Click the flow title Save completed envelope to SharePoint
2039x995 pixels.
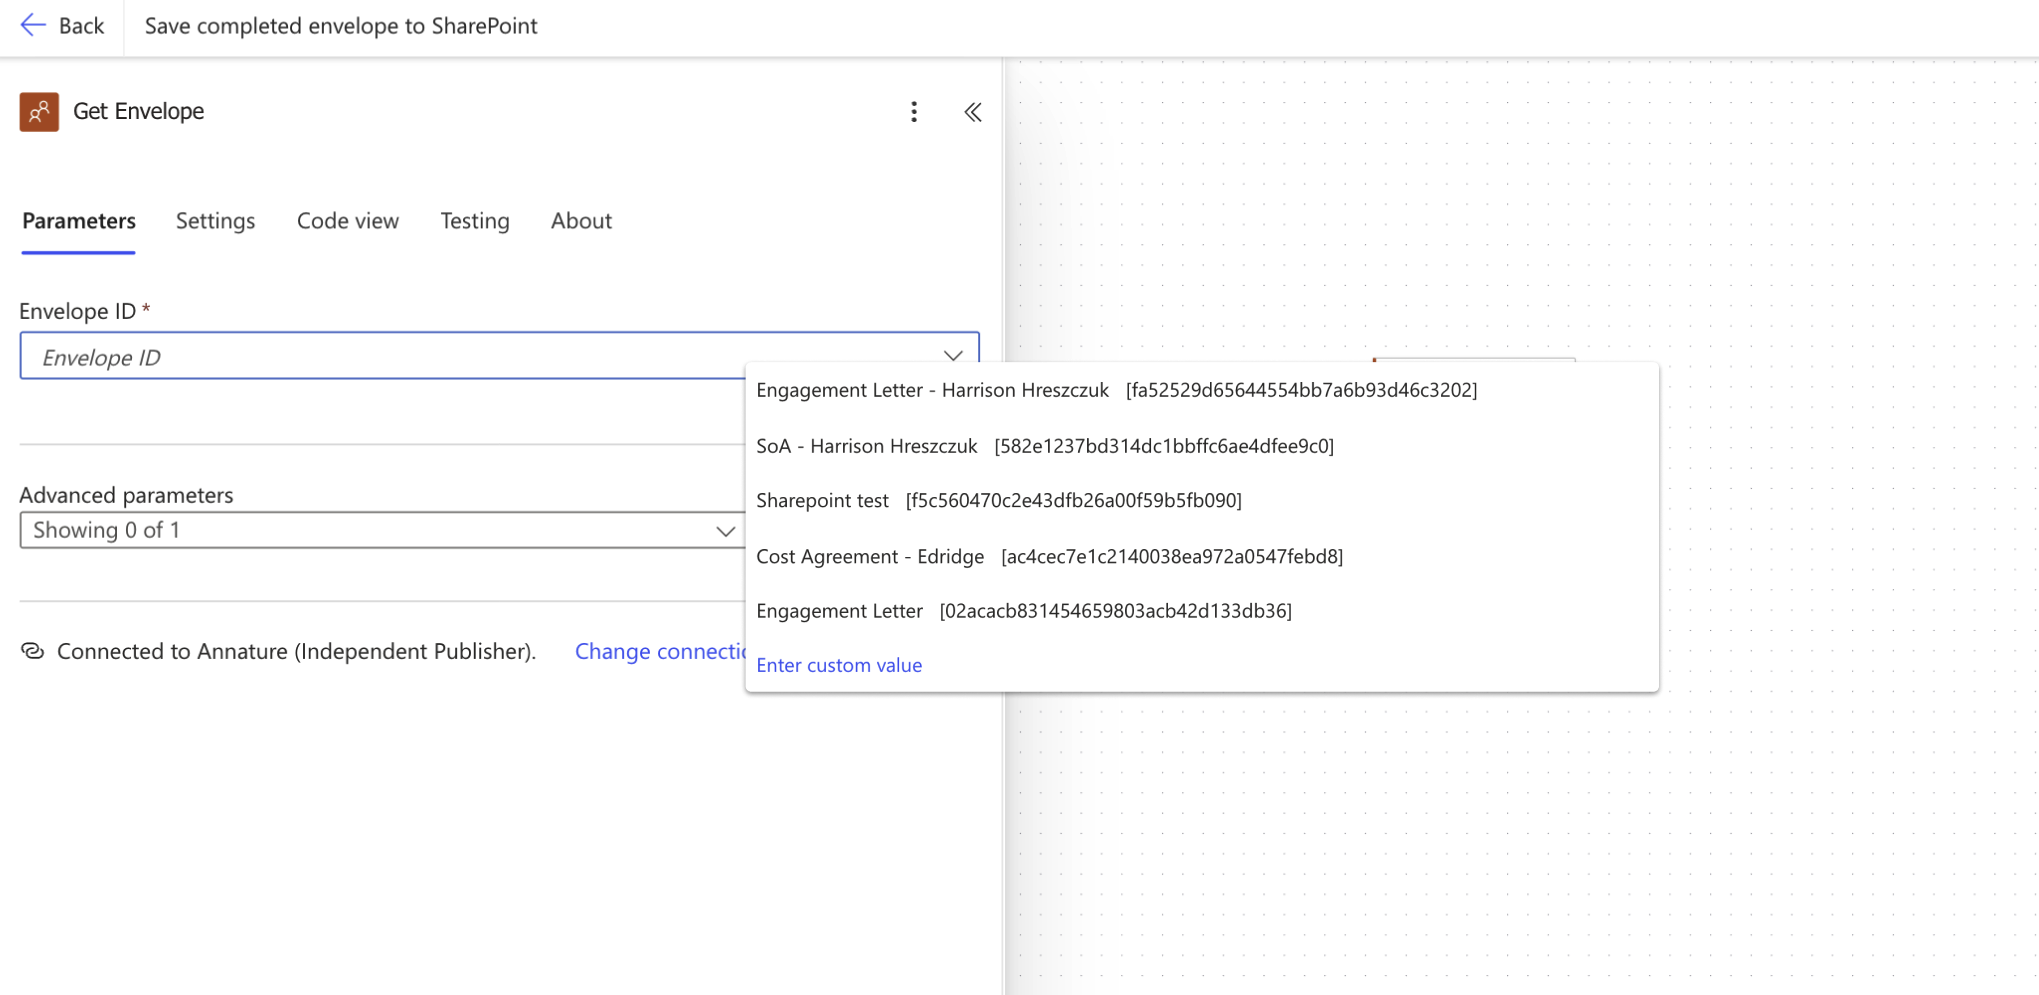point(341,26)
